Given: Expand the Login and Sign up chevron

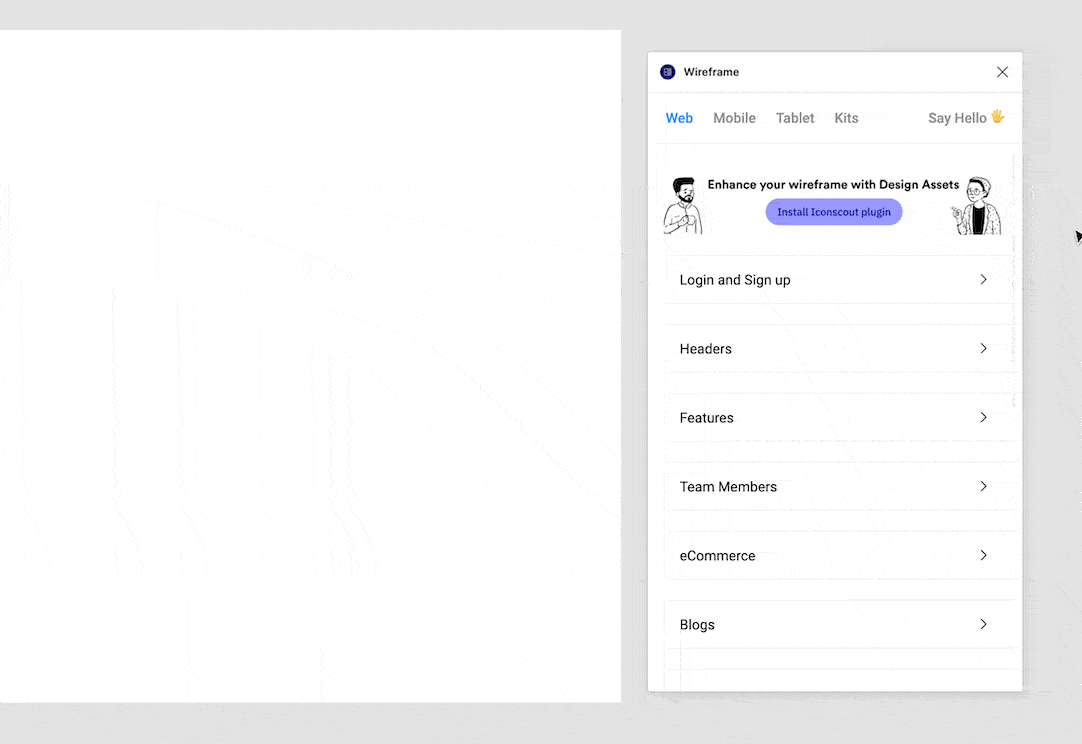Looking at the screenshot, I should tap(983, 280).
